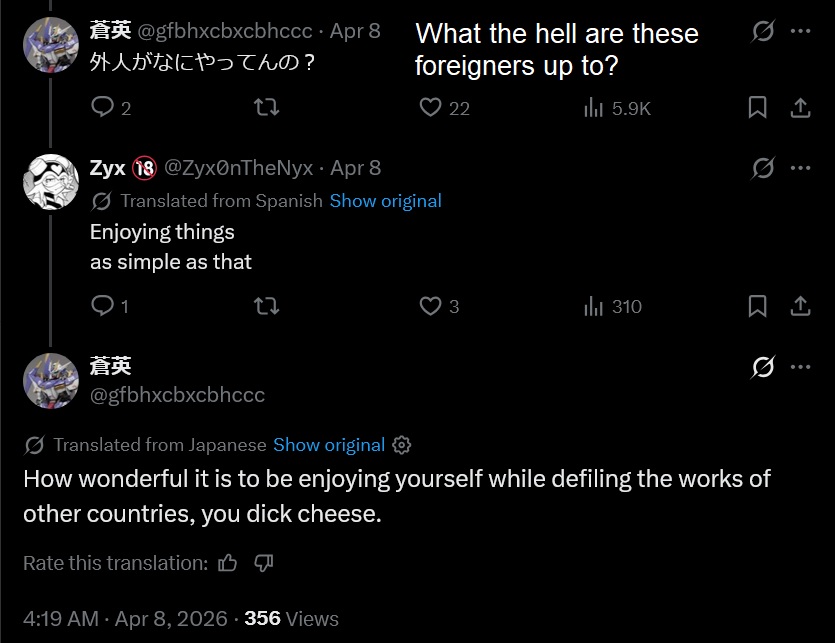This screenshot has width=835, height=643.
Task: Share 蒼英's first tweet
Action: click(x=800, y=107)
